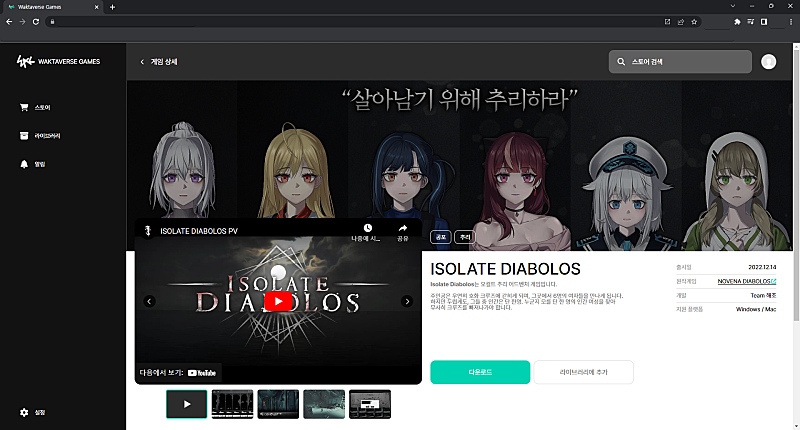Click the release date 2022.12.14 value

pos(762,267)
